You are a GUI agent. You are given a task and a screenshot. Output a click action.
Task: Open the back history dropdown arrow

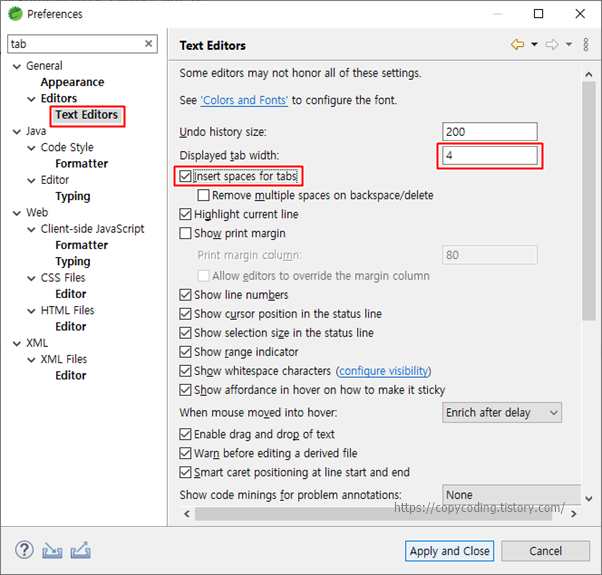[534, 45]
